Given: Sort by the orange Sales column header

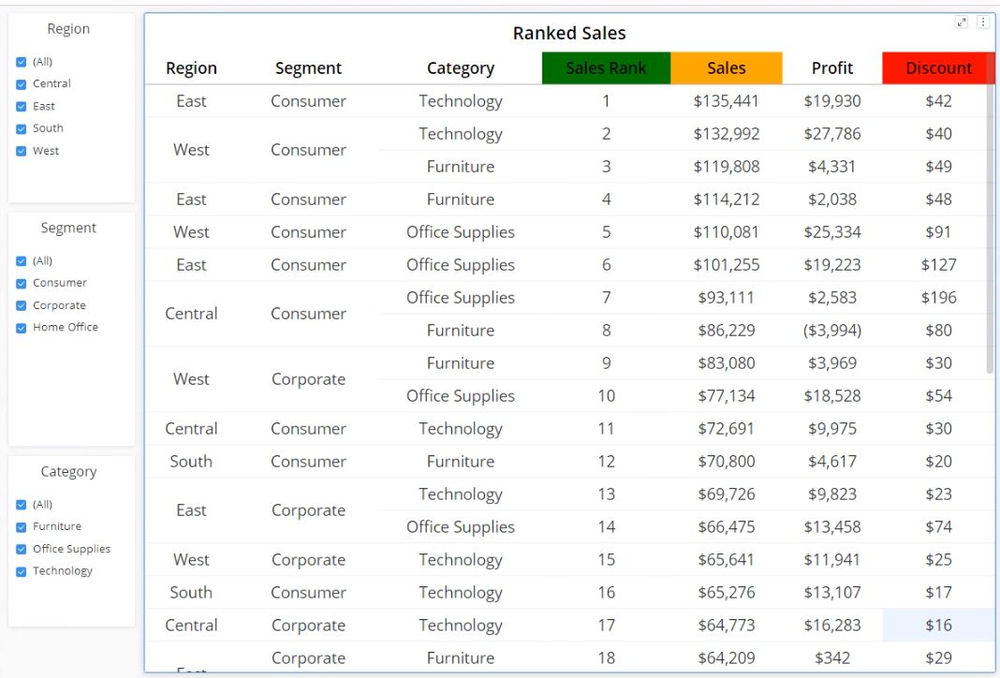Looking at the screenshot, I should tap(726, 68).
